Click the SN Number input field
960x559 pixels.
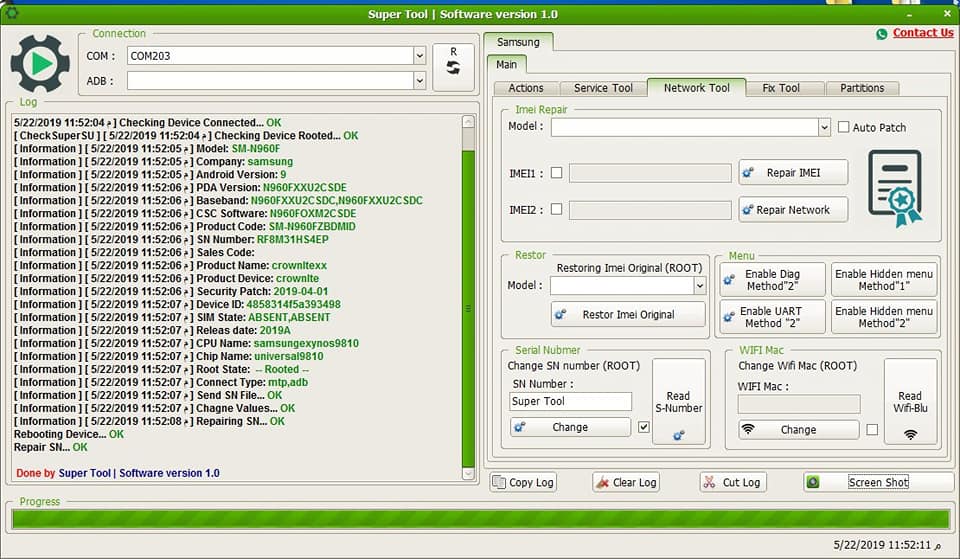(570, 402)
